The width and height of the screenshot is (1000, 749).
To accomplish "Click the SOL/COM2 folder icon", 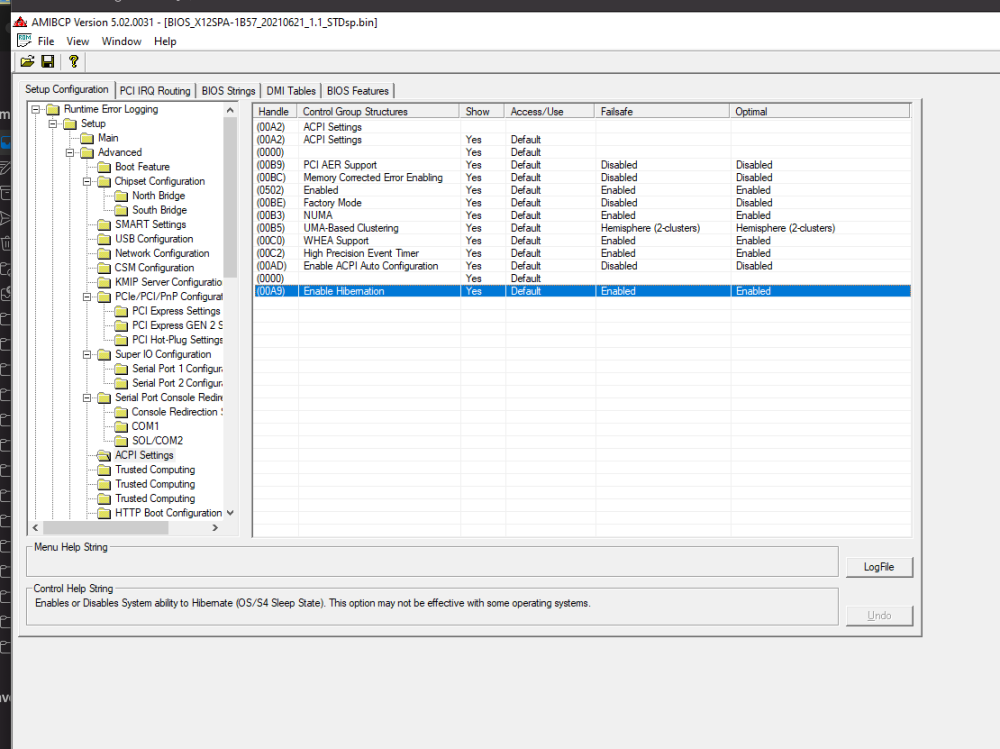I will coord(121,441).
